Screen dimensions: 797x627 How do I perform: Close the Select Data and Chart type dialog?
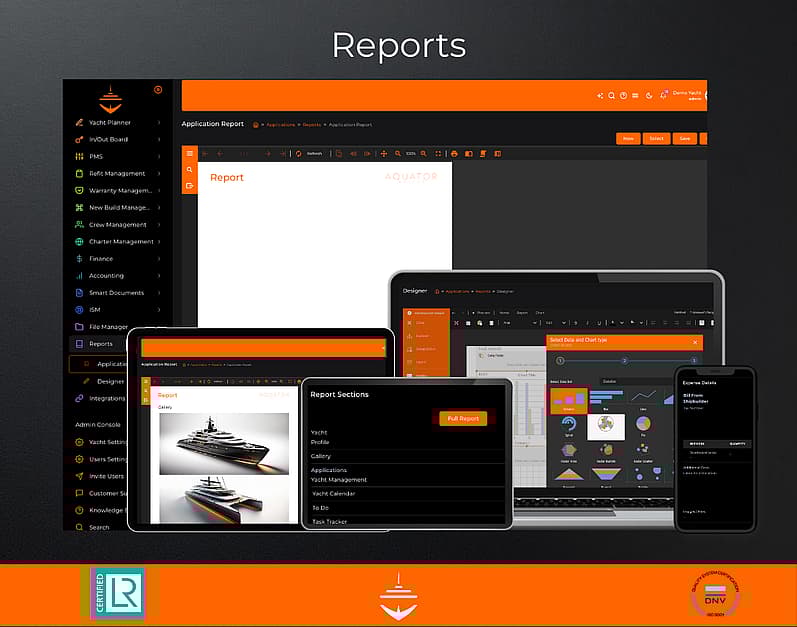coord(695,342)
